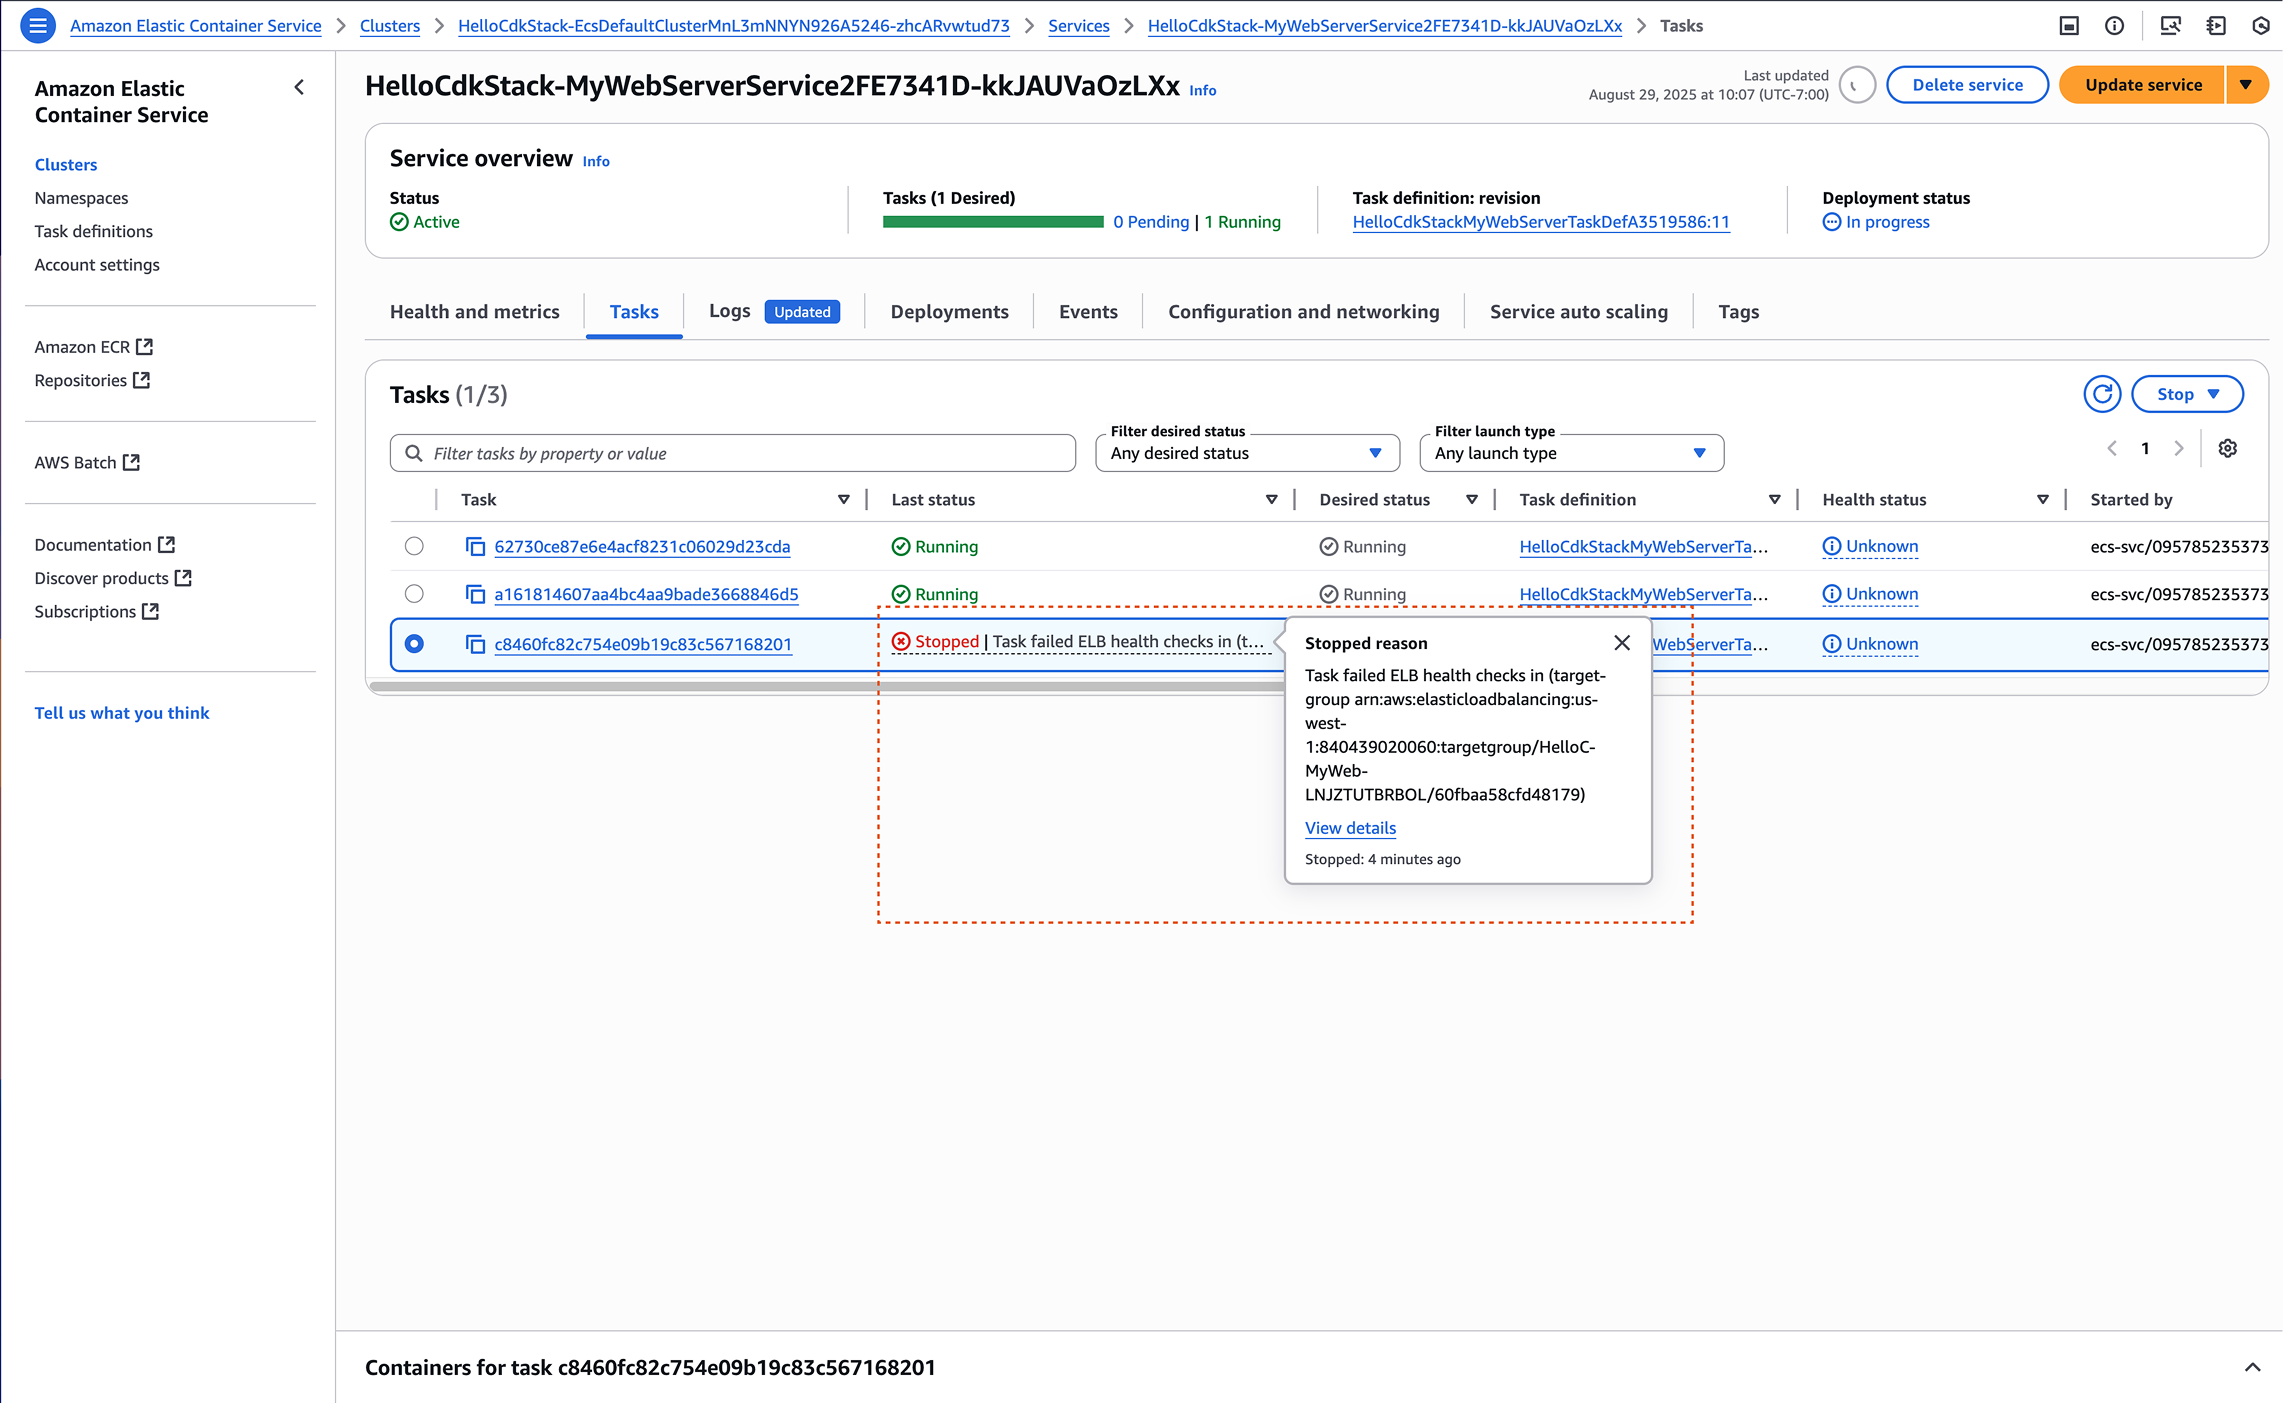Switch to Deployments tab
The width and height of the screenshot is (2283, 1403).
949,312
